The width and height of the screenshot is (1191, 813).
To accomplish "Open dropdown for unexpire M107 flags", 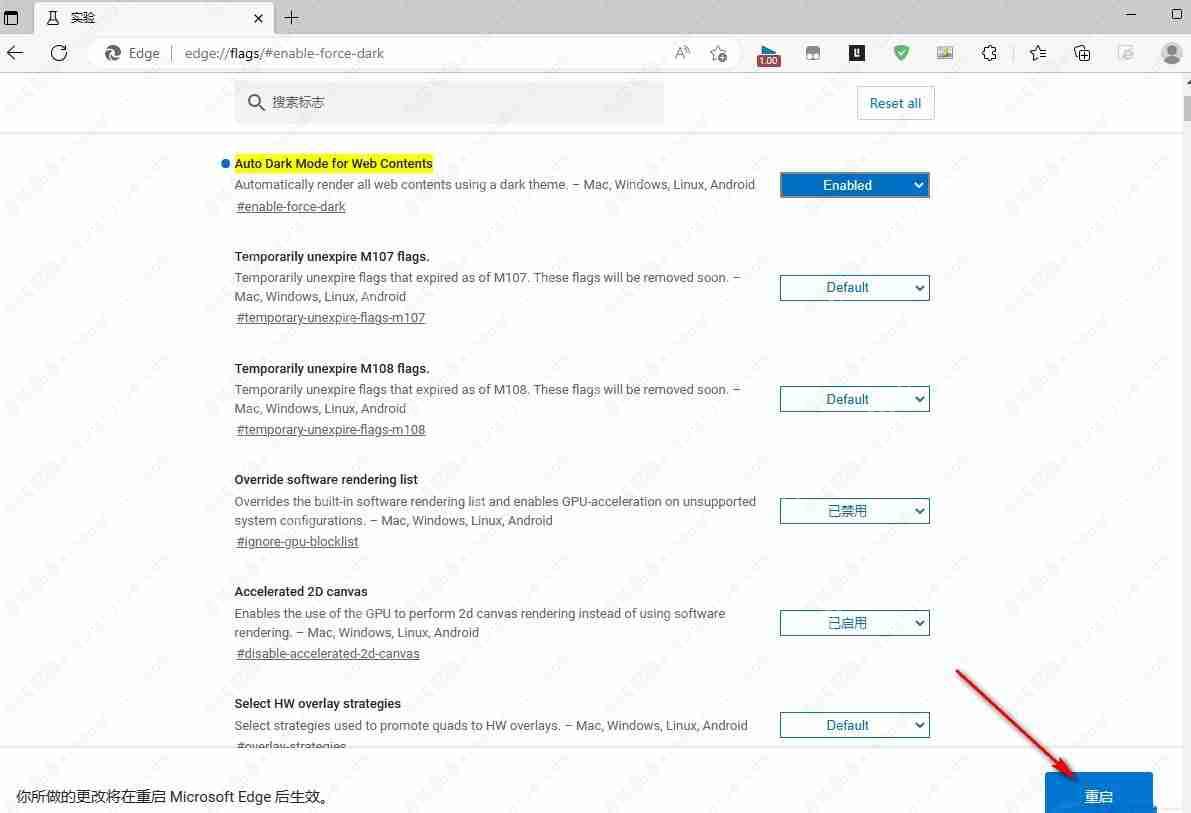I will (x=855, y=287).
